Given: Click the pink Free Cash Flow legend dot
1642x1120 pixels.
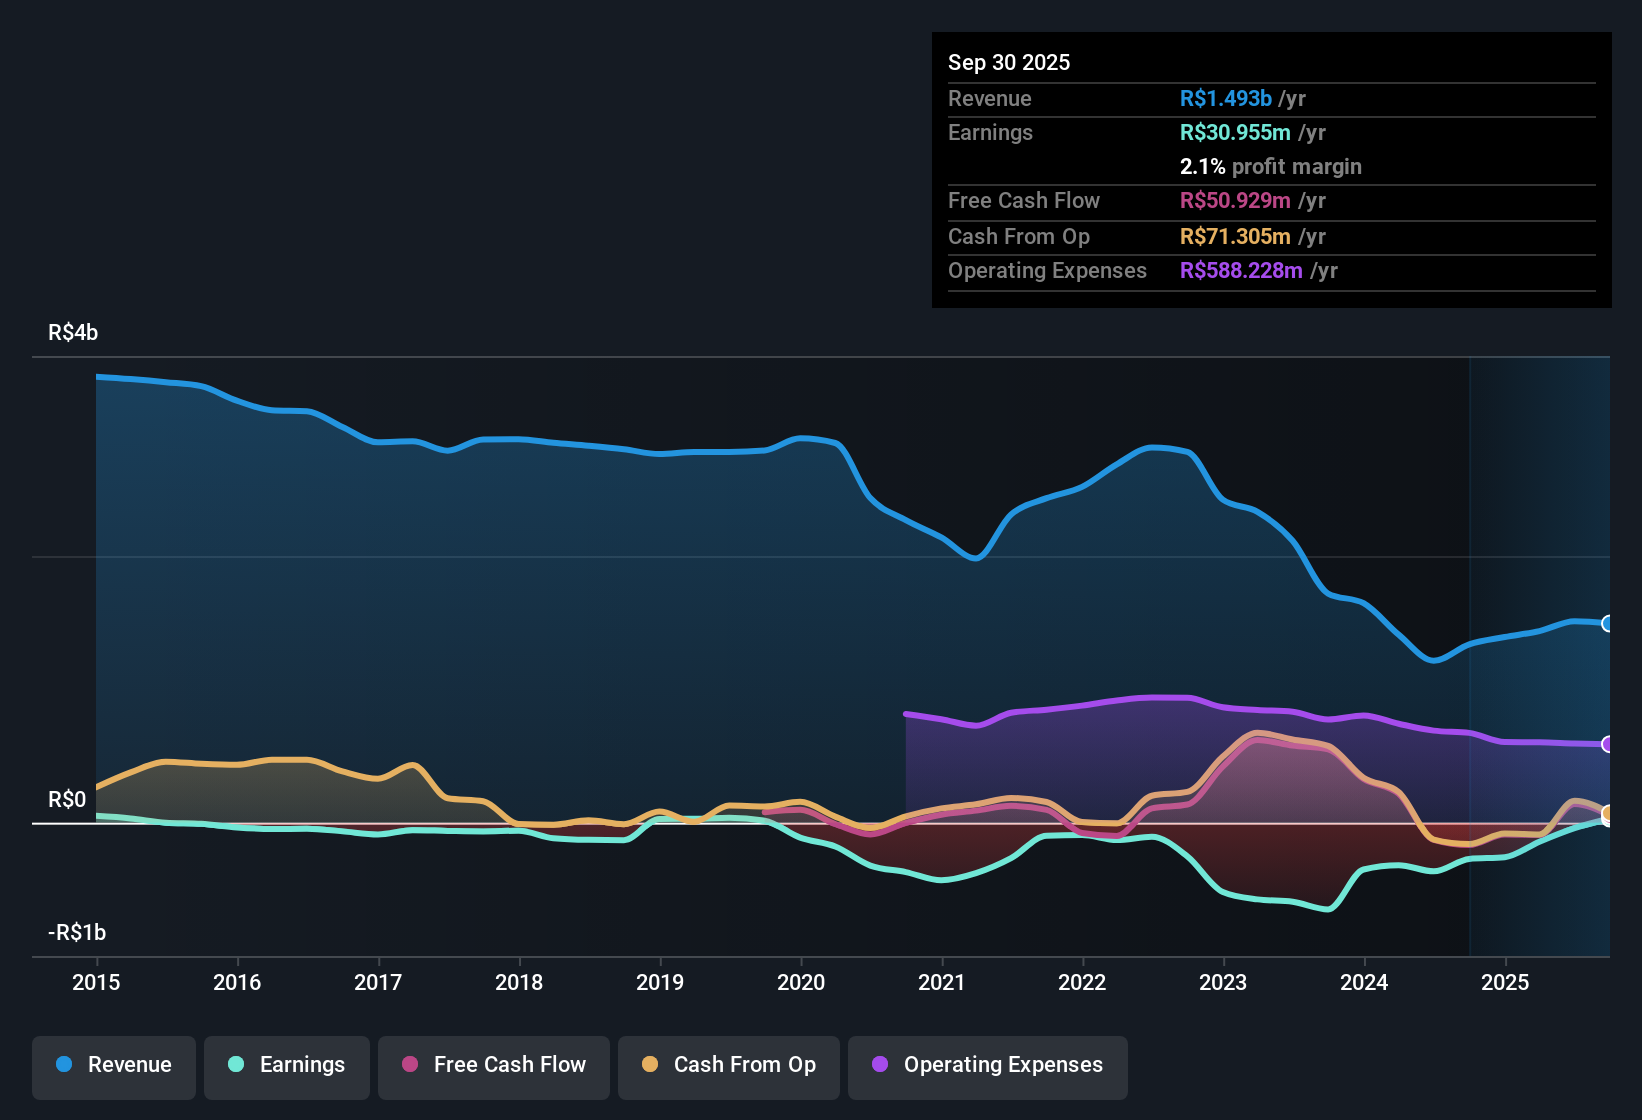Looking at the screenshot, I should point(409,1065).
